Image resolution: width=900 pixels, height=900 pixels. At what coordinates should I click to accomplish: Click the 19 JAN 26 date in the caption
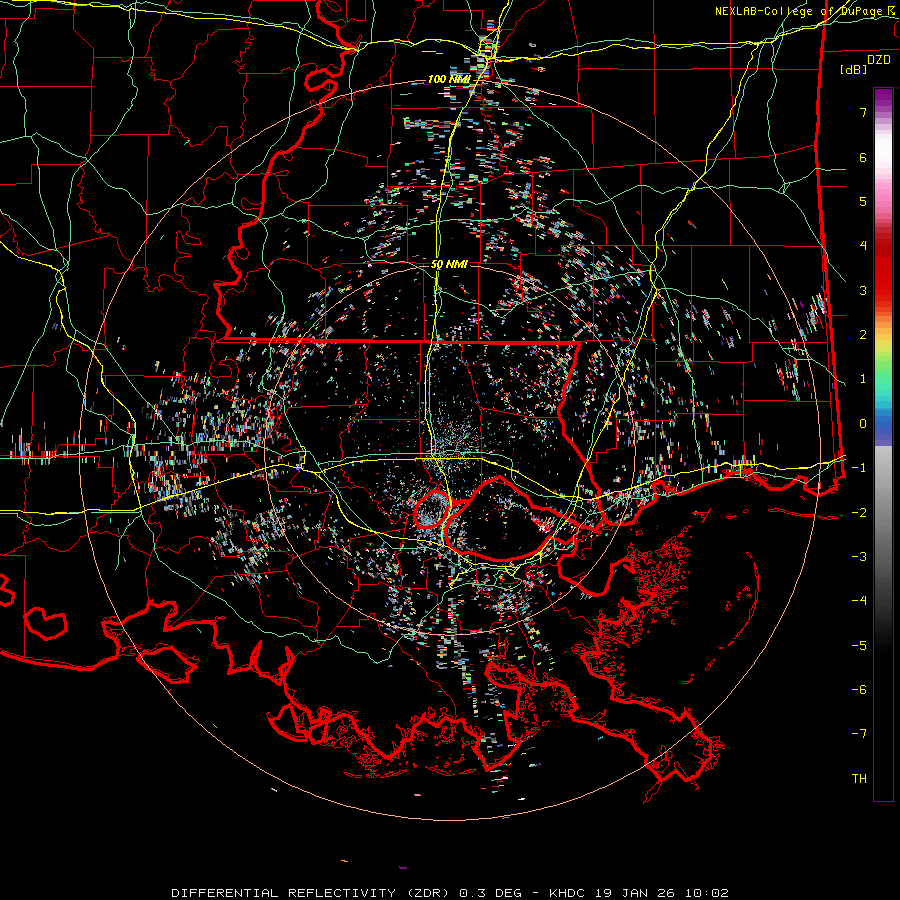636,893
